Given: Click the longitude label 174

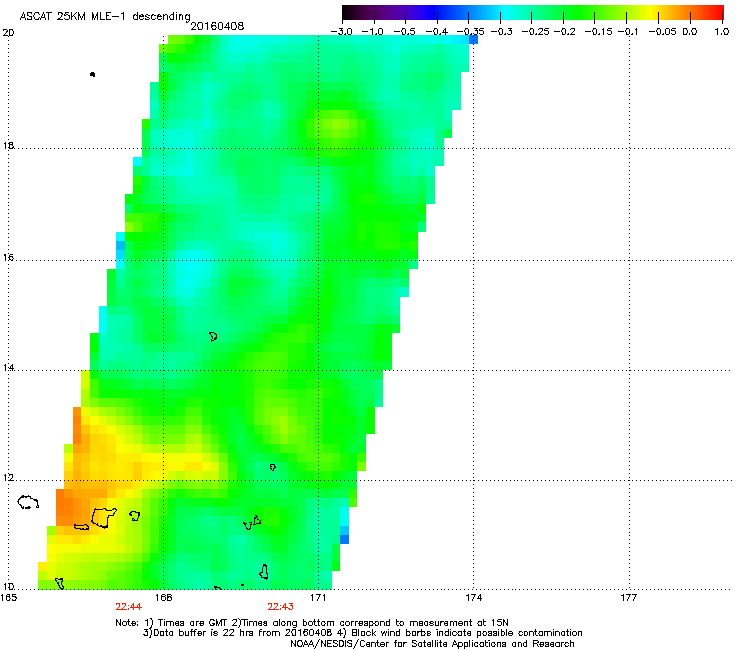Looking at the screenshot, I should [473, 598].
